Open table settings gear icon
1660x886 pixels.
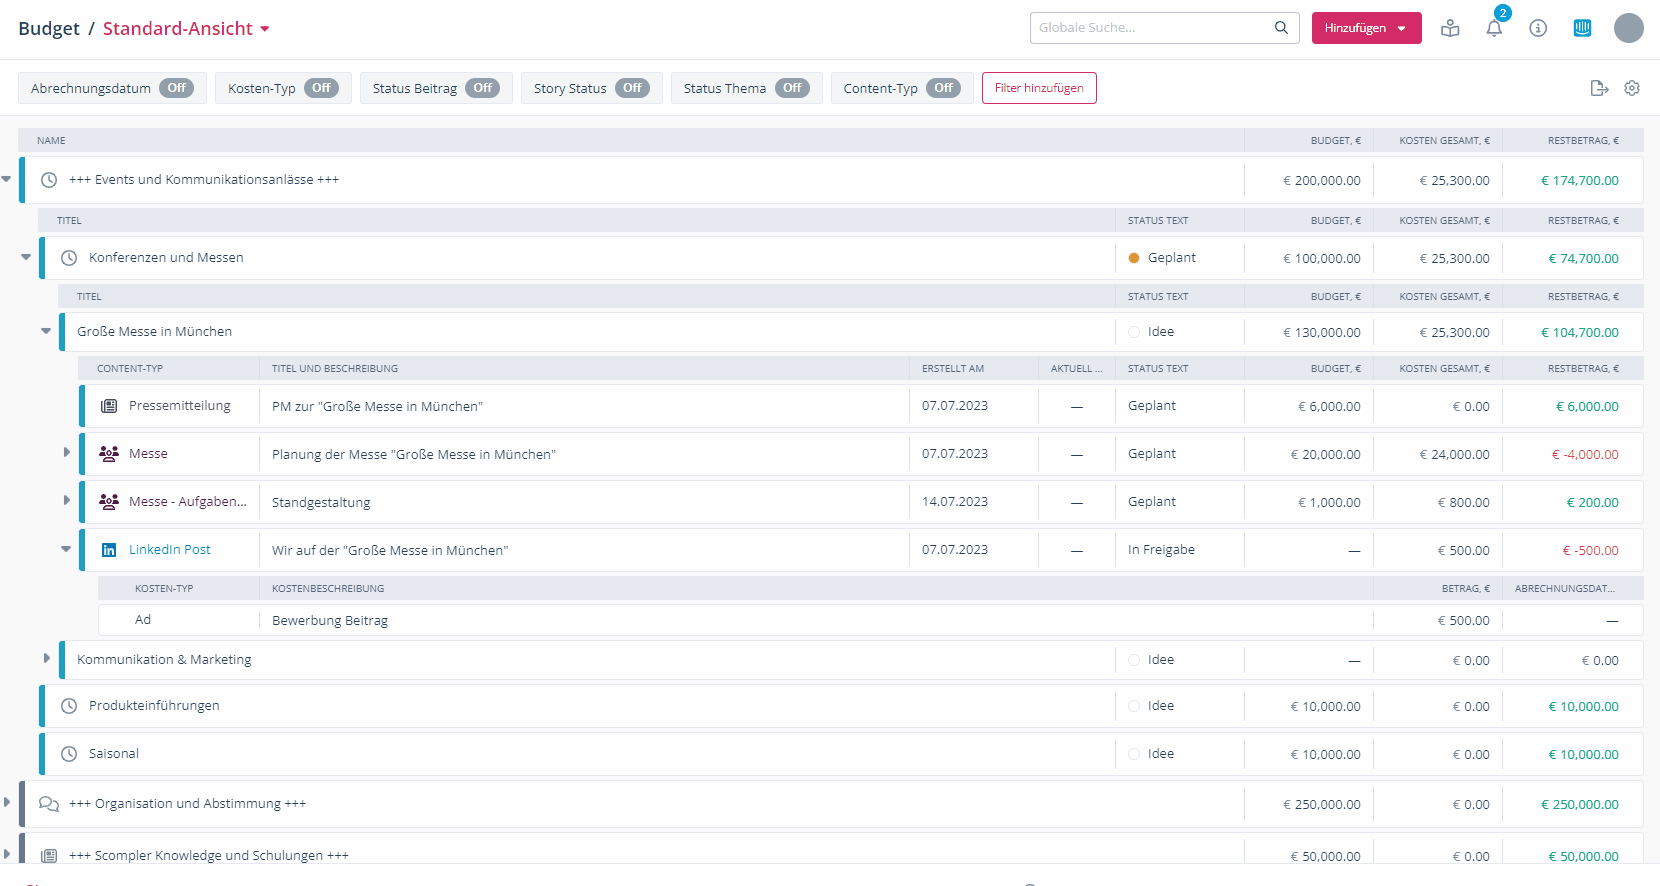pyautogui.click(x=1632, y=88)
